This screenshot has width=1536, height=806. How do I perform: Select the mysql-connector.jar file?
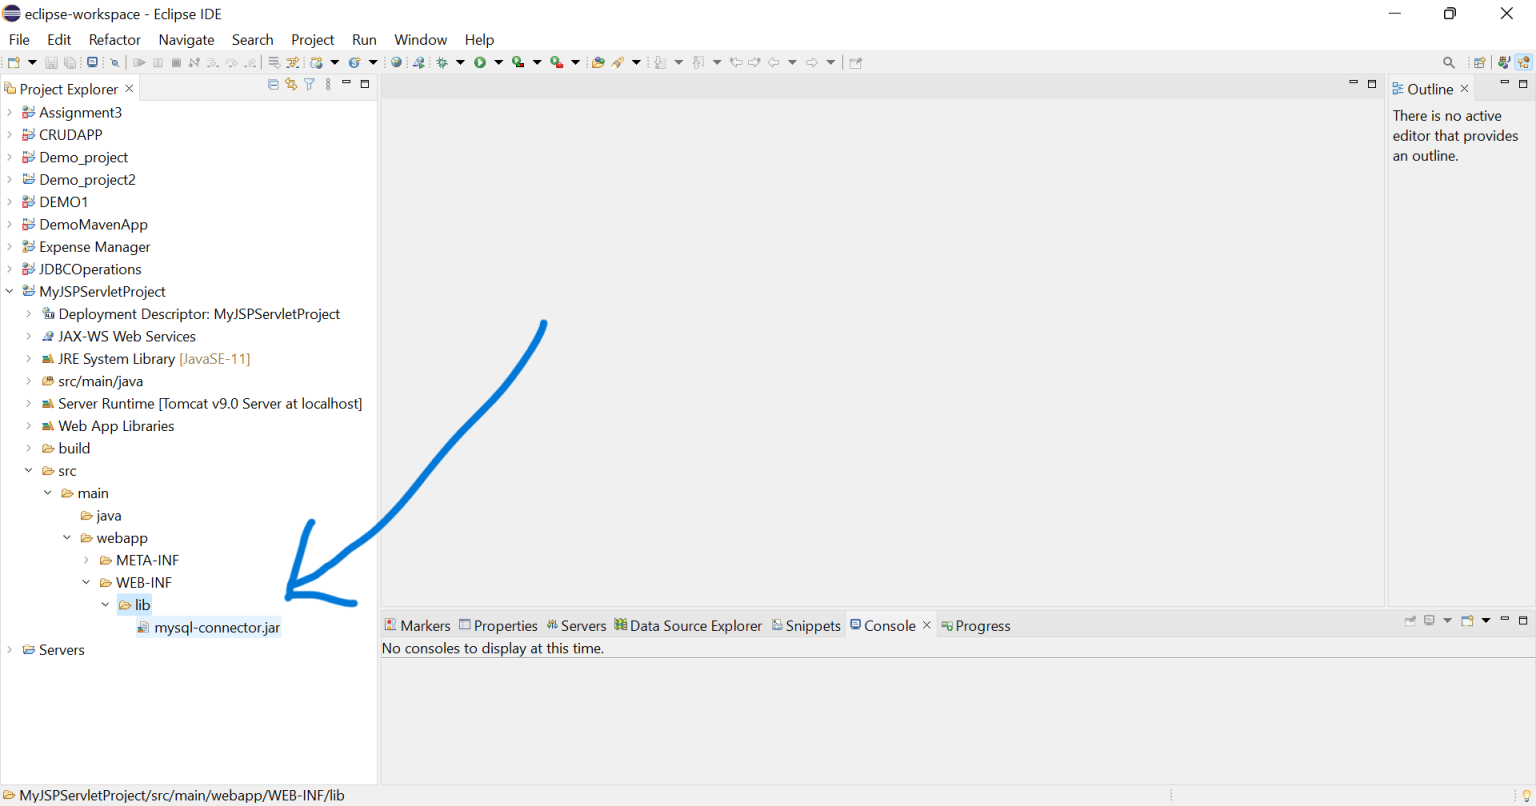pos(216,628)
